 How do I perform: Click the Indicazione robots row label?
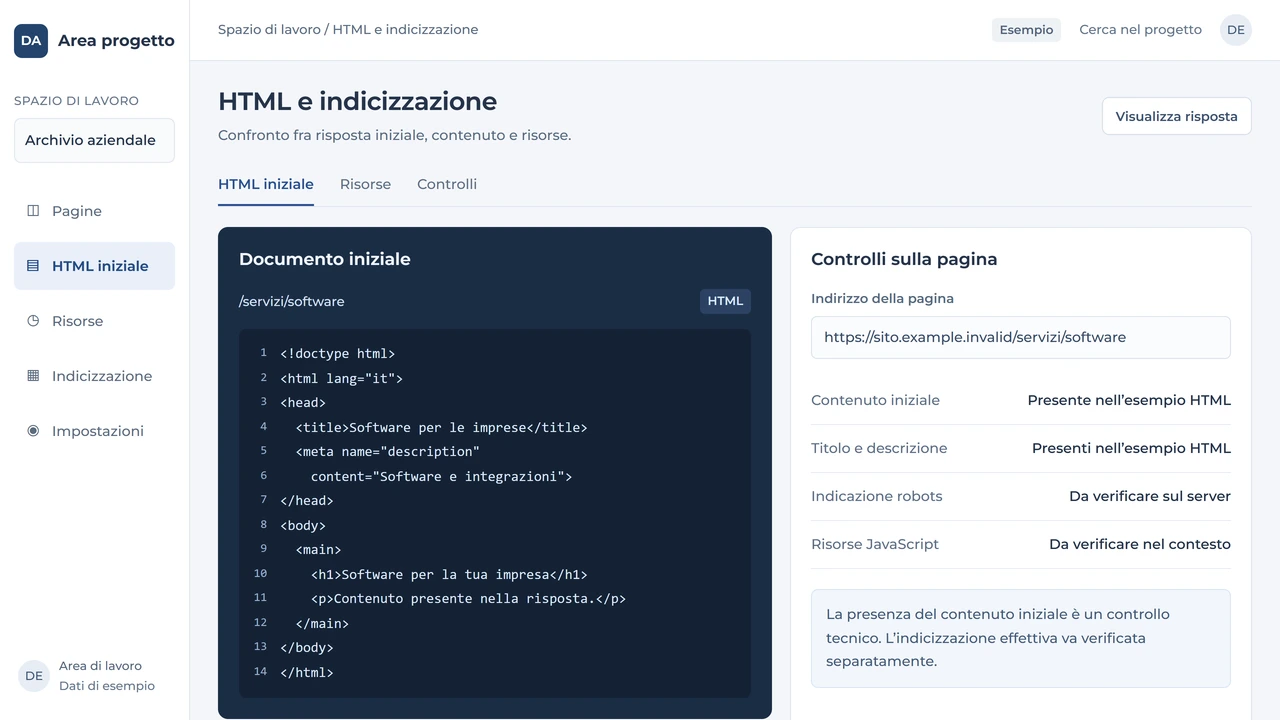point(876,496)
